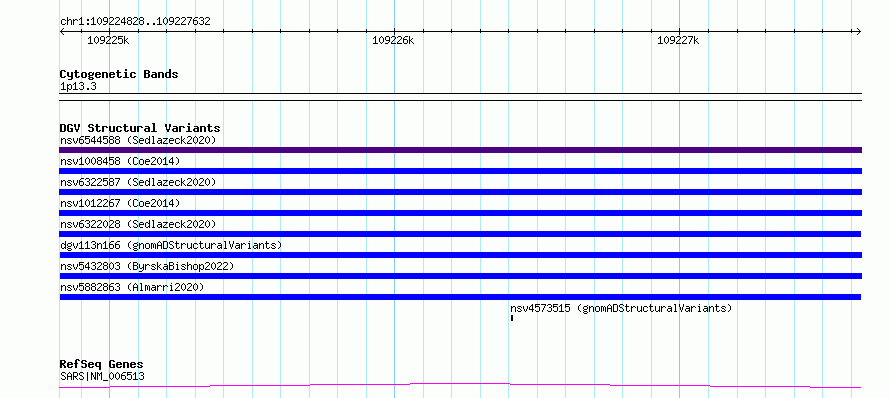Image resolution: width=890 pixels, height=398 pixels.
Task: Click the right arrow of the ruler
Action: pos(858,31)
